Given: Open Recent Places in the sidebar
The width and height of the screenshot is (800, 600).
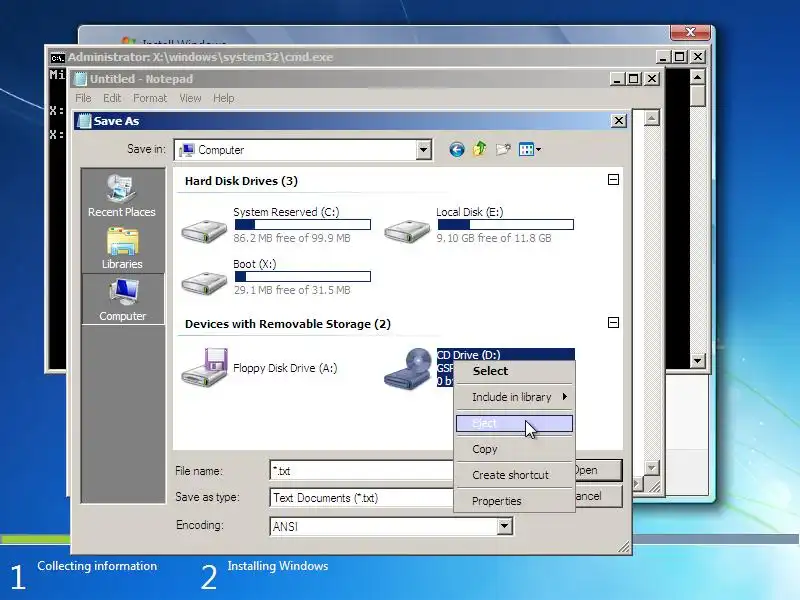Looking at the screenshot, I should [121, 196].
